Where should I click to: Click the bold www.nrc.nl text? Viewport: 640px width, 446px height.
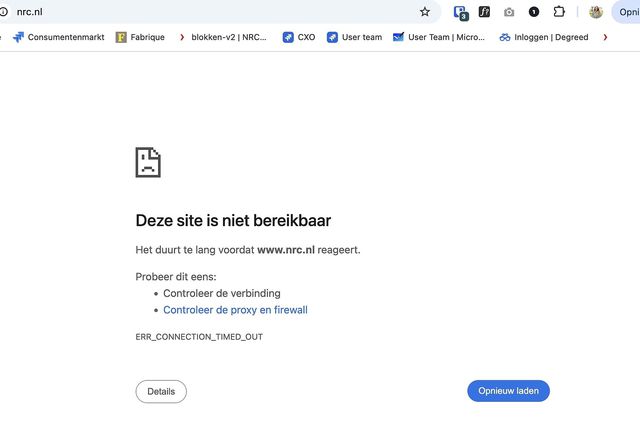point(286,250)
